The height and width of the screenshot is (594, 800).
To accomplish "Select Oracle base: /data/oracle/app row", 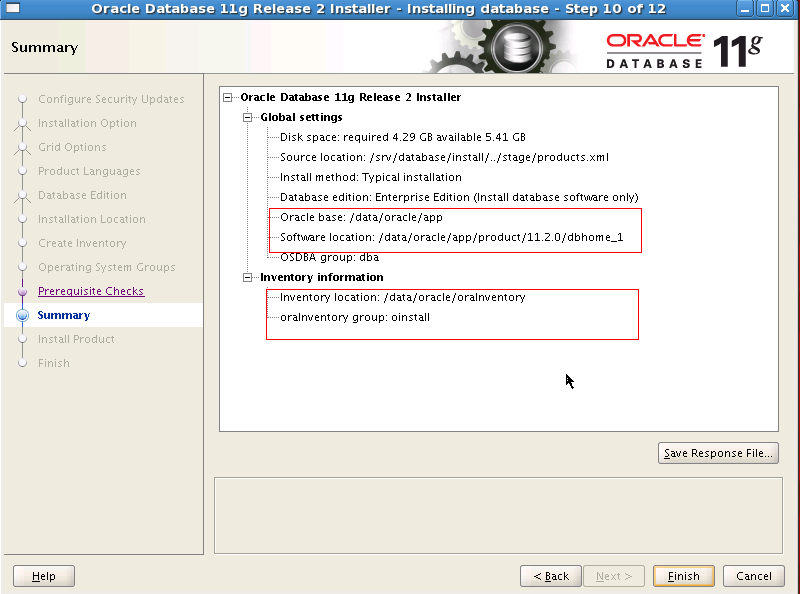I will 361,217.
